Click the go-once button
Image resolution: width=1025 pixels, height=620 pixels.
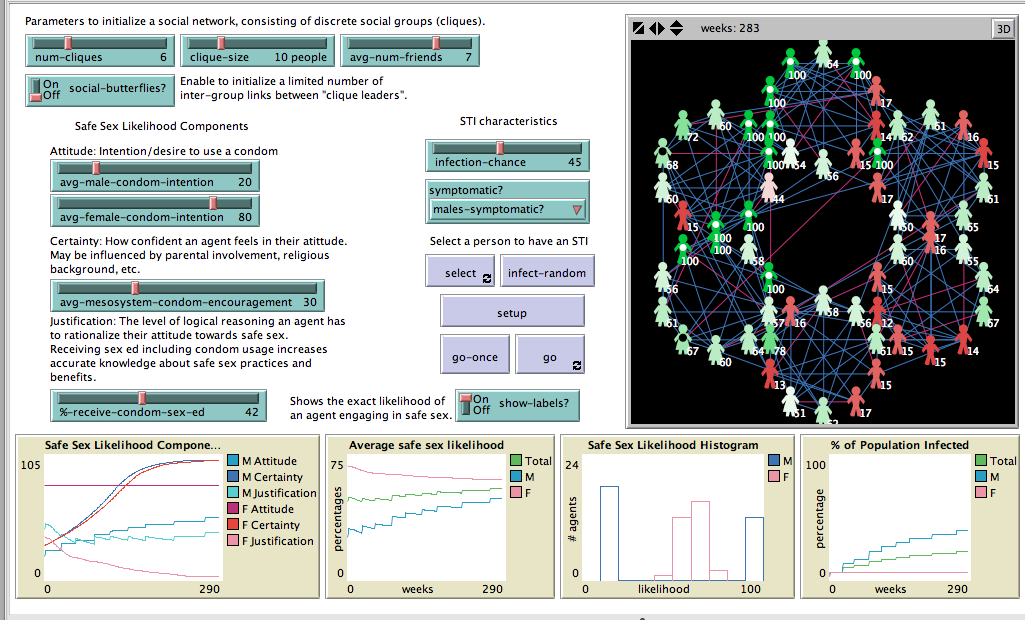(x=475, y=355)
